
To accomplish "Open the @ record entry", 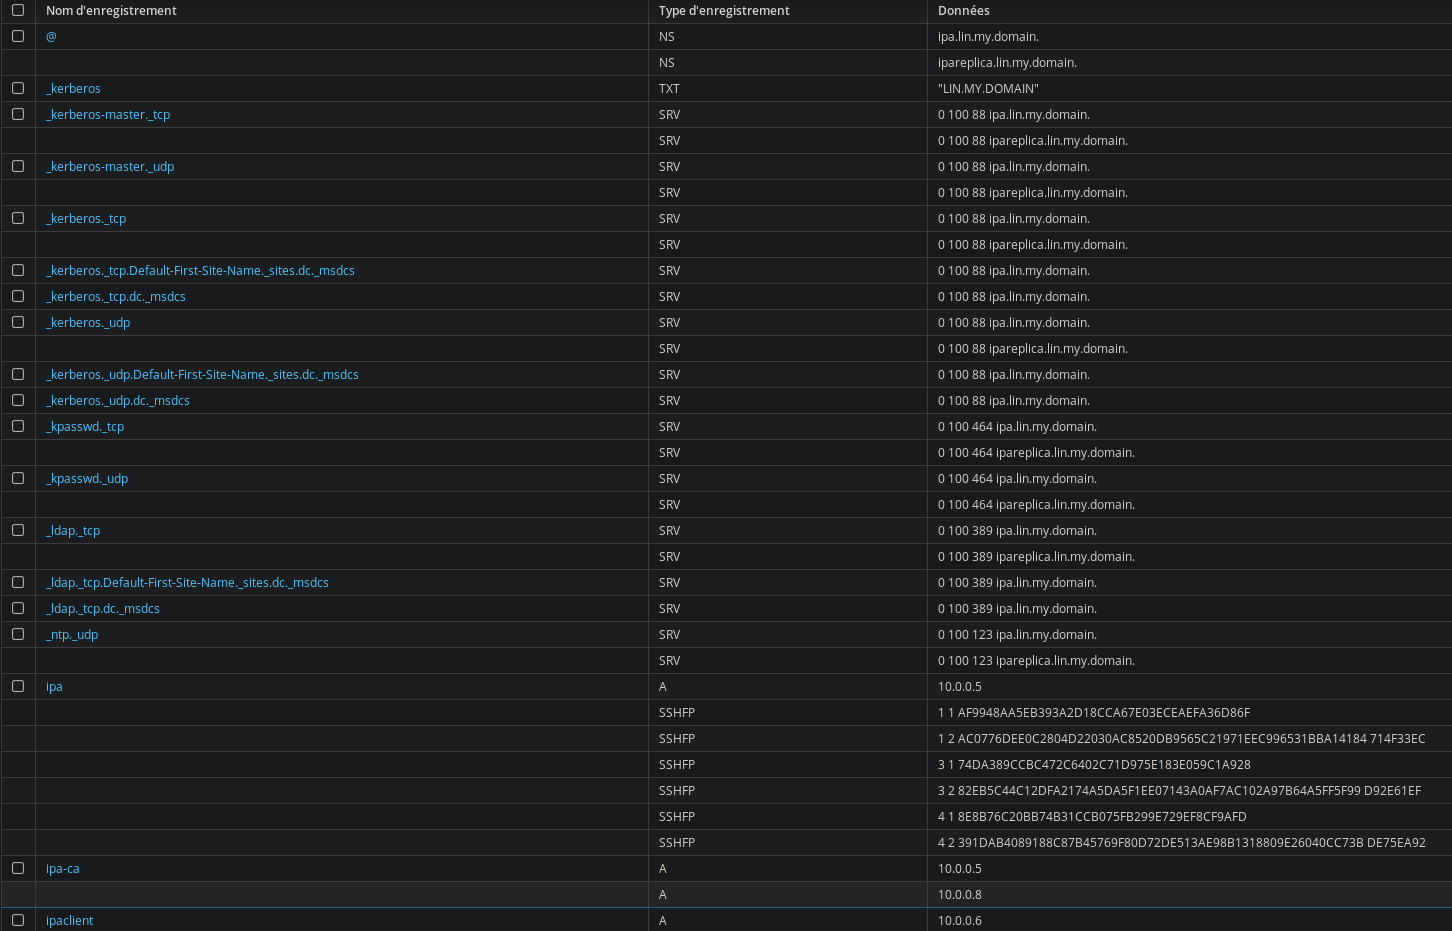I will [51, 36].
